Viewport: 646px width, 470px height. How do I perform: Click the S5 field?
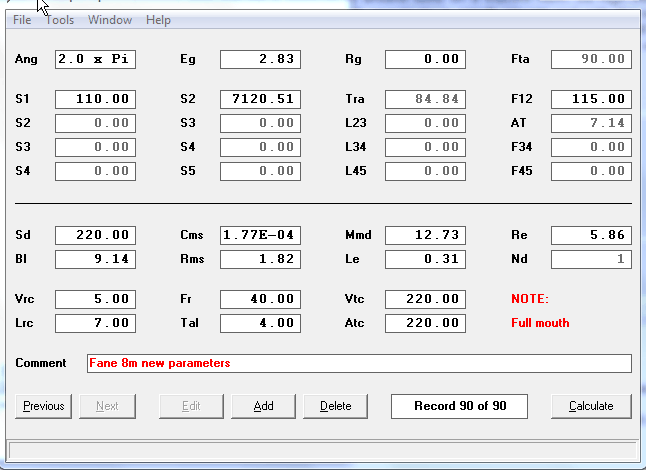tap(260, 171)
